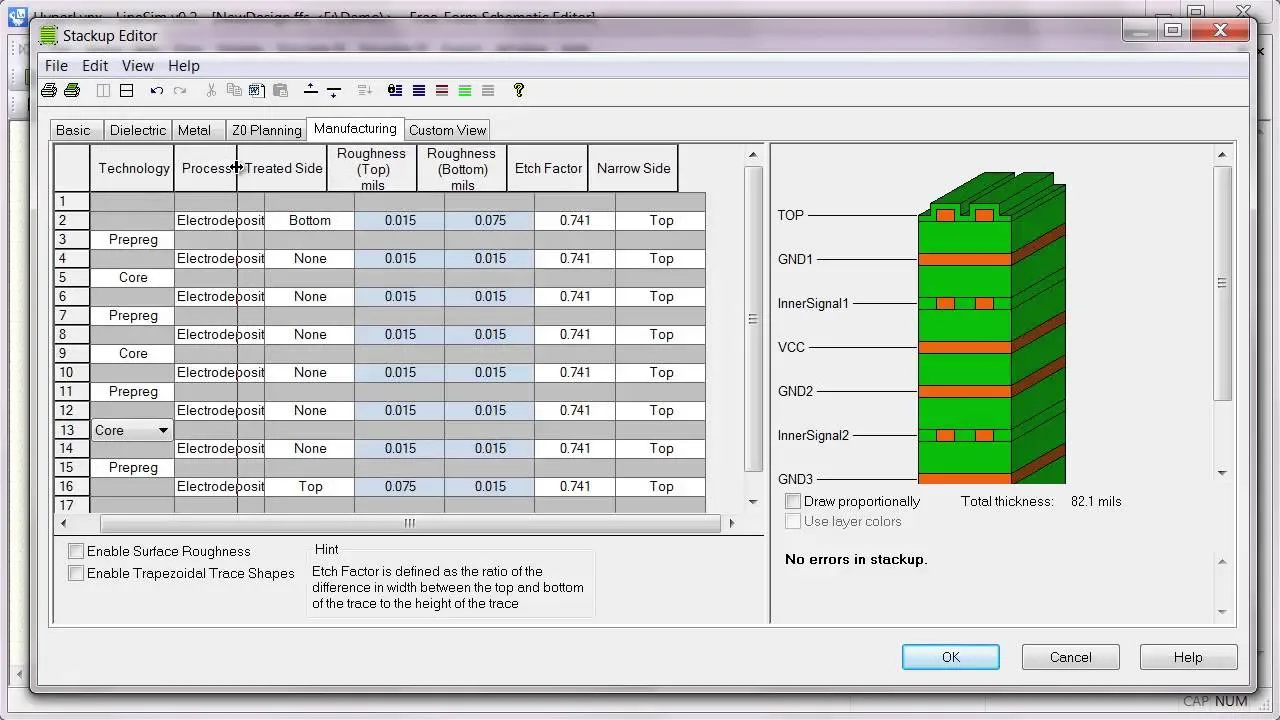1280x720 pixels.
Task: Enable Surface Roughness checkbox
Action: [x=76, y=551]
